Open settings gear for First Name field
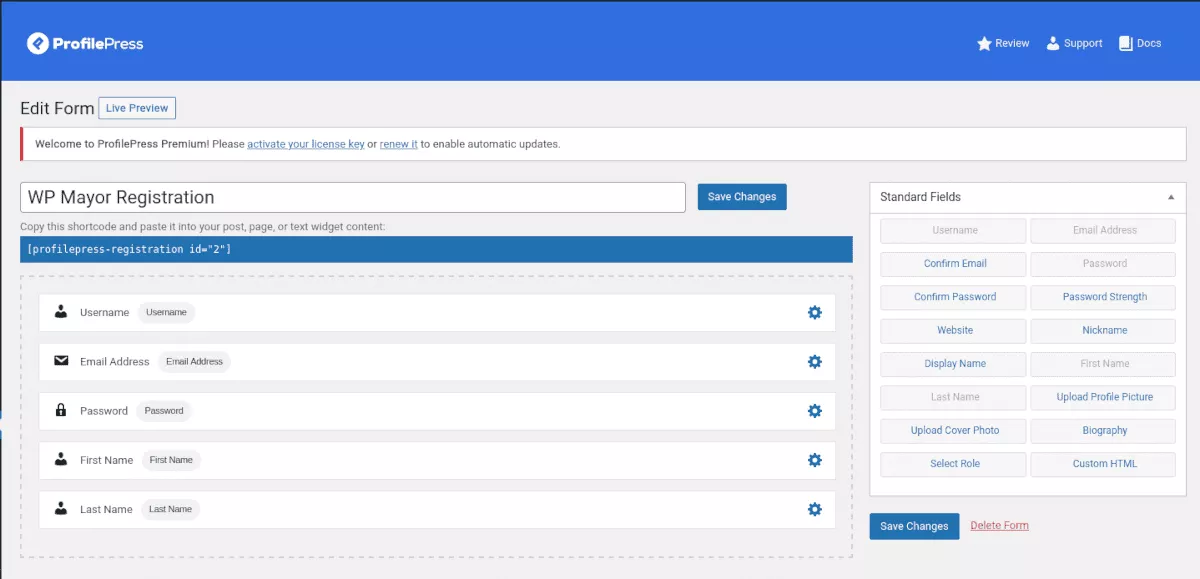 click(815, 460)
